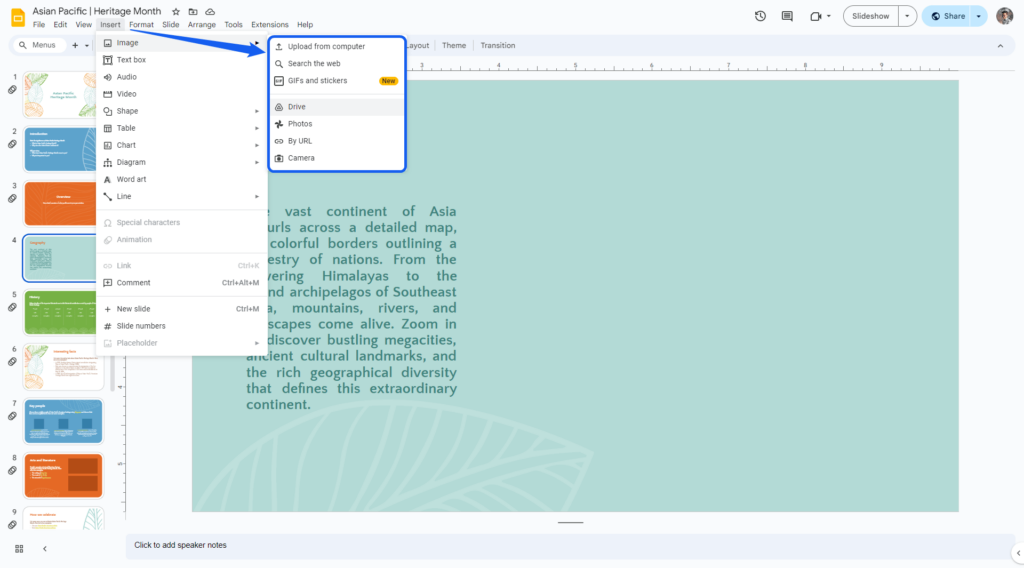Select By URL image option
The image size is (1024, 568).
tap(300, 141)
